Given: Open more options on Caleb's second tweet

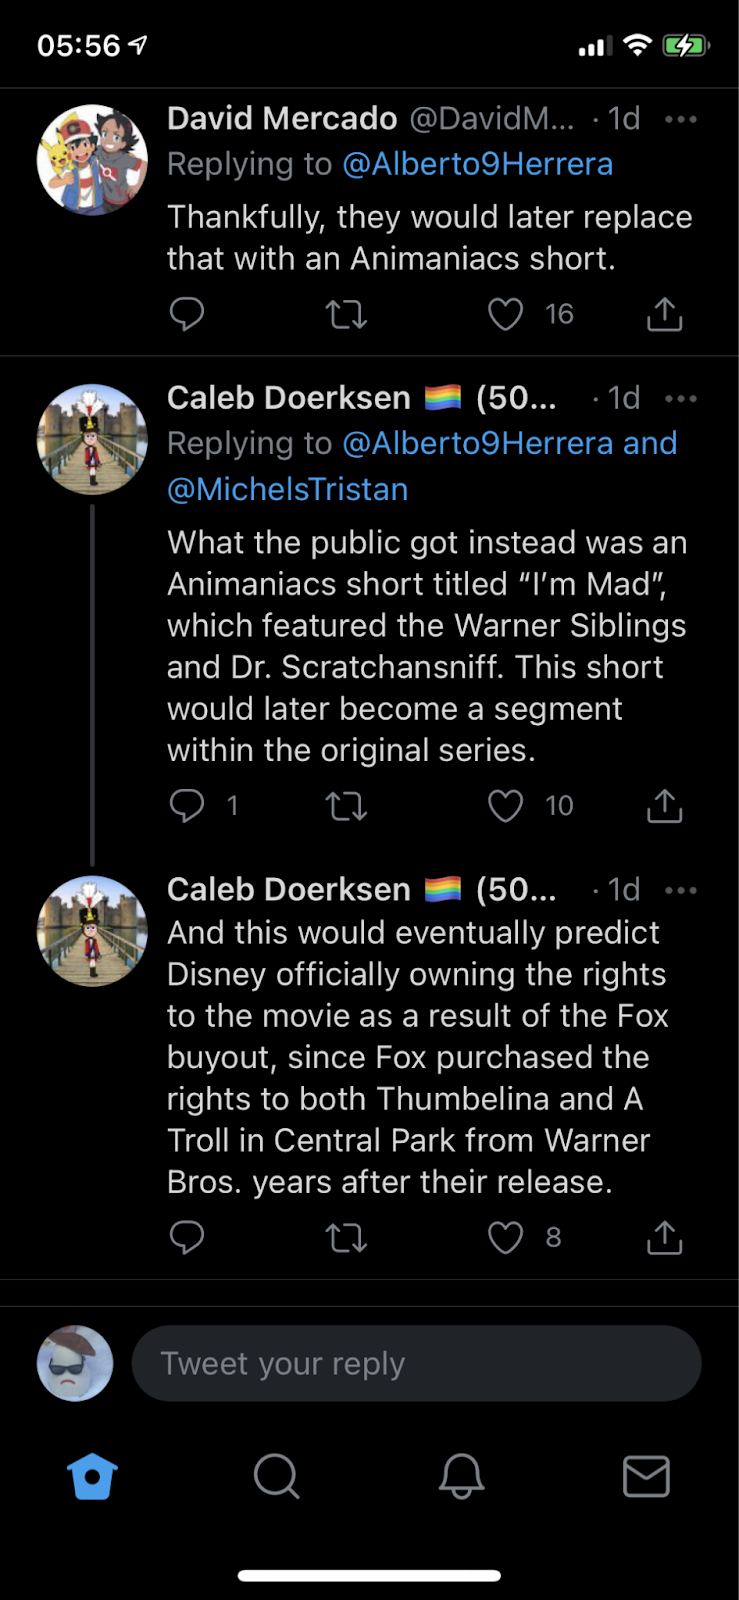Looking at the screenshot, I should [x=681, y=890].
